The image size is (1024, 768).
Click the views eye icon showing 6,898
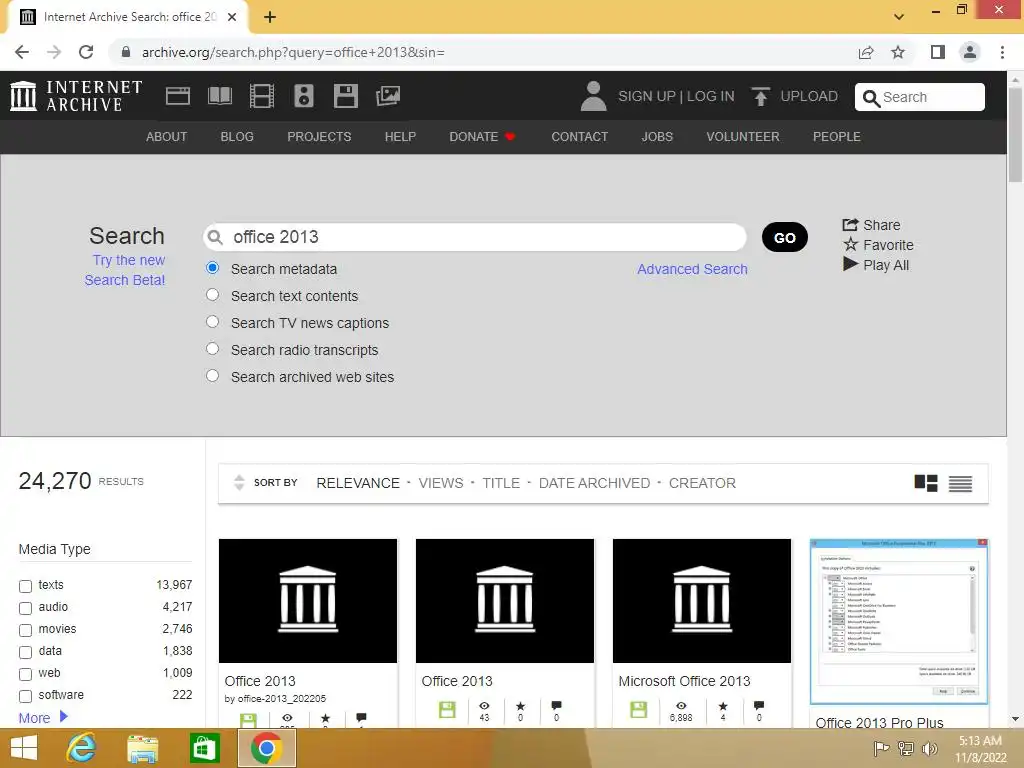tap(681, 706)
